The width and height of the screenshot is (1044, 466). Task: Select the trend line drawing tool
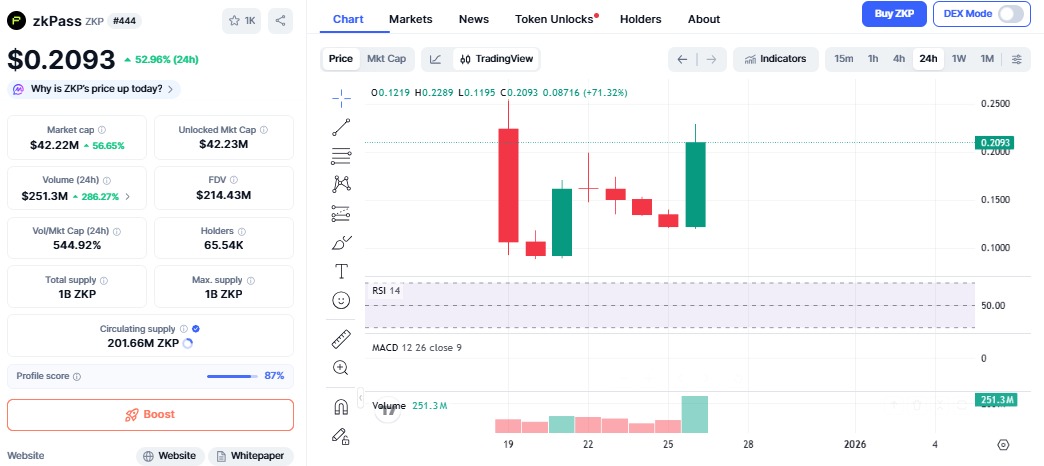point(341,127)
